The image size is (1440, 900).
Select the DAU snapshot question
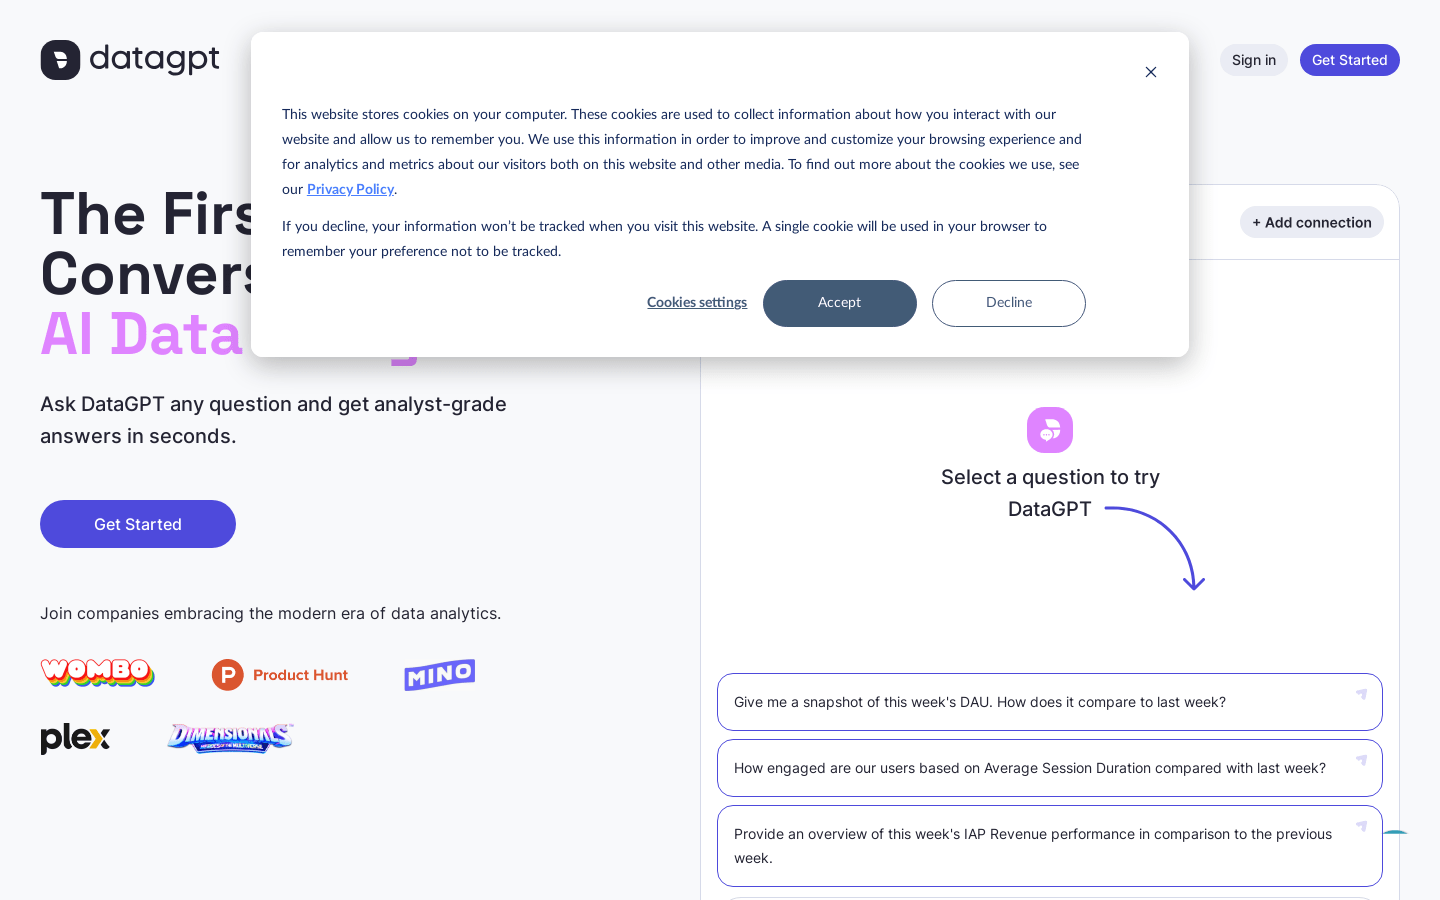point(980,702)
